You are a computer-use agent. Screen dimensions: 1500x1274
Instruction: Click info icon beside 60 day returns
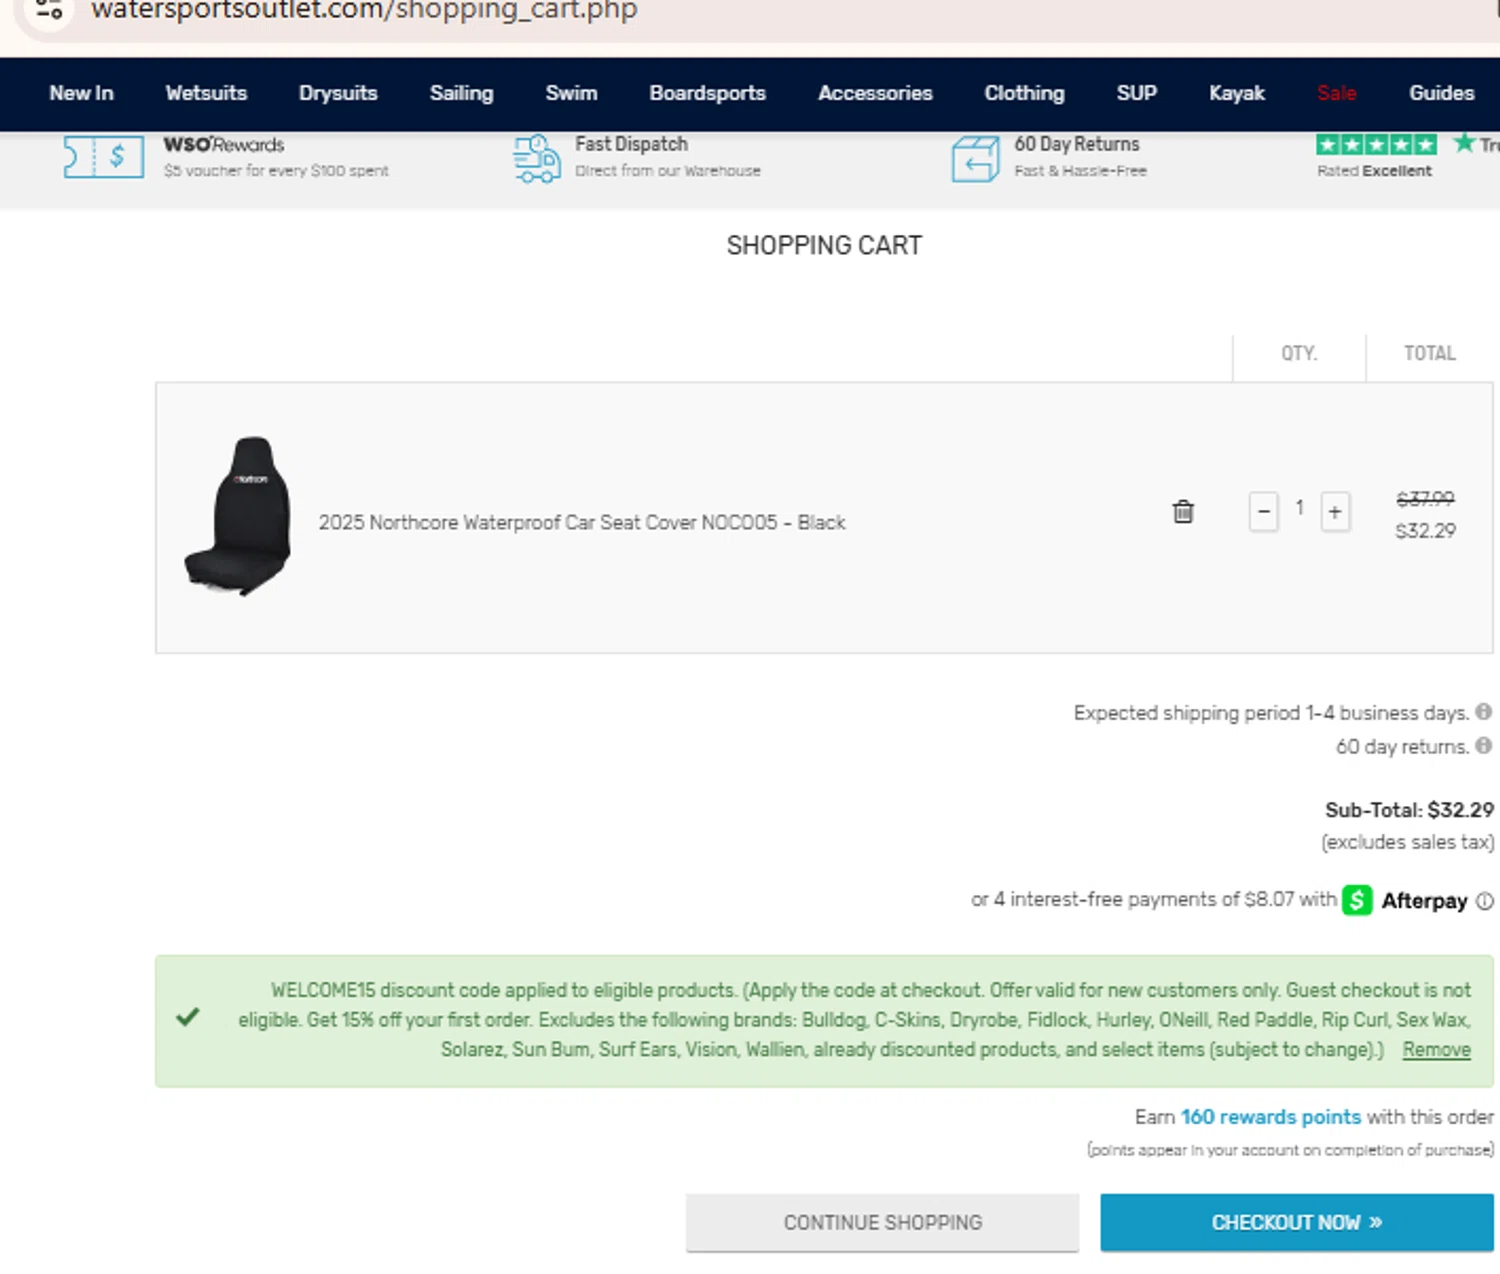(1484, 746)
